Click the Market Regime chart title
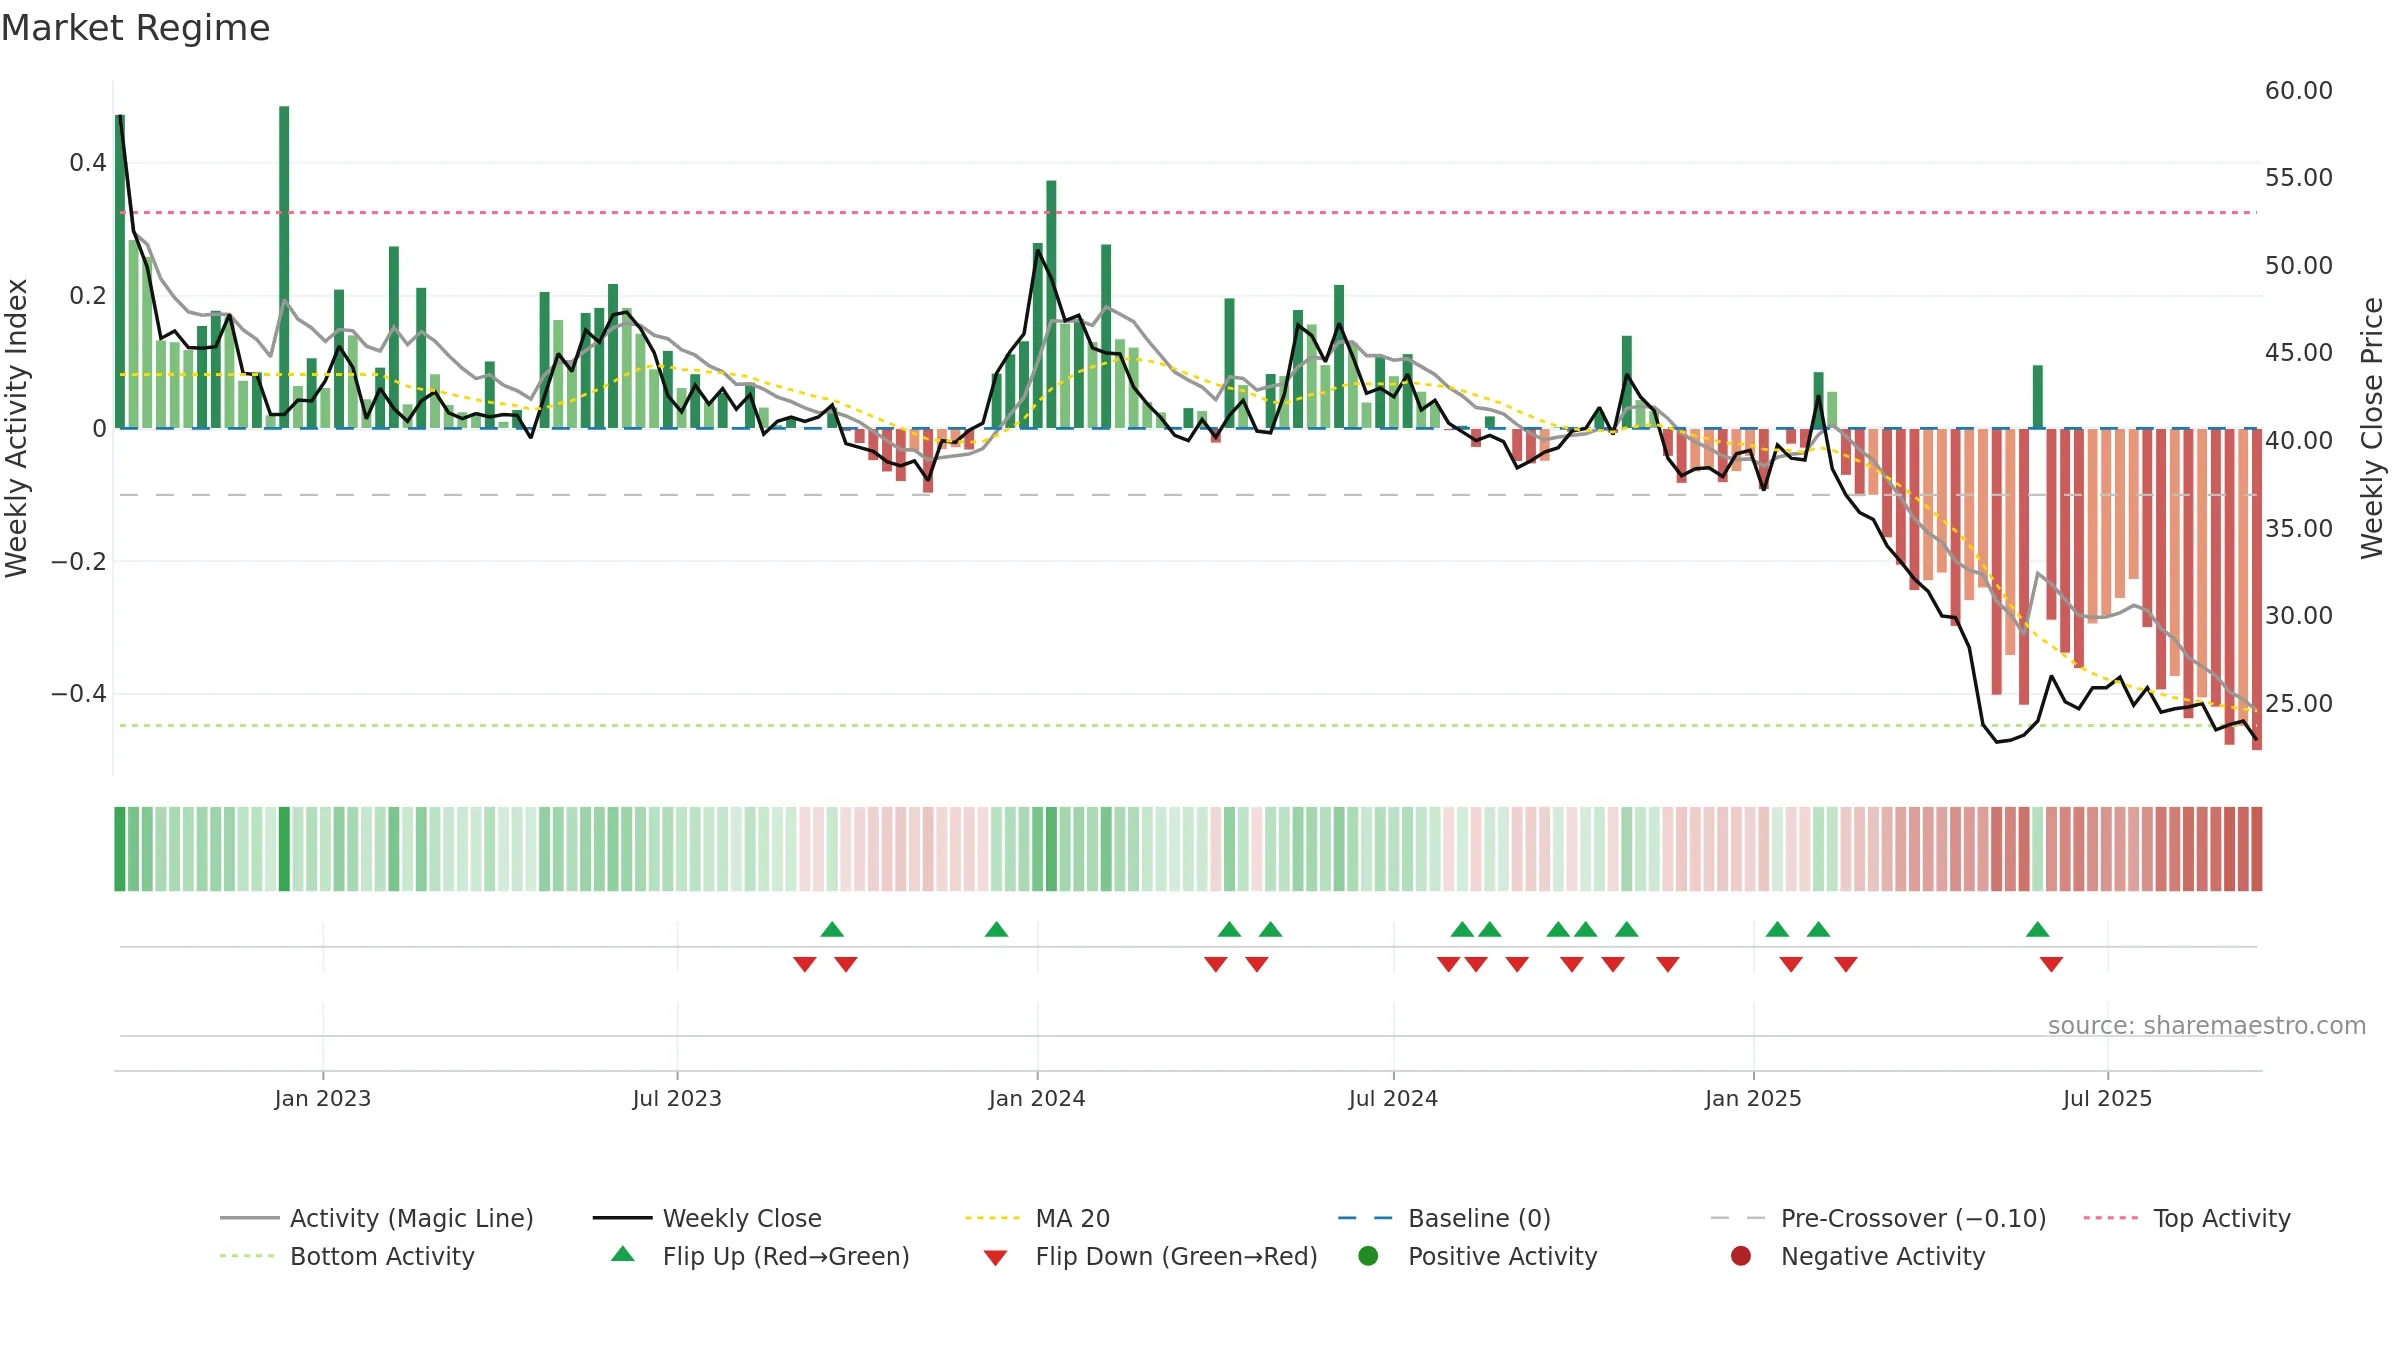This screenshot has width=2400, height=1350. point(135,28)
